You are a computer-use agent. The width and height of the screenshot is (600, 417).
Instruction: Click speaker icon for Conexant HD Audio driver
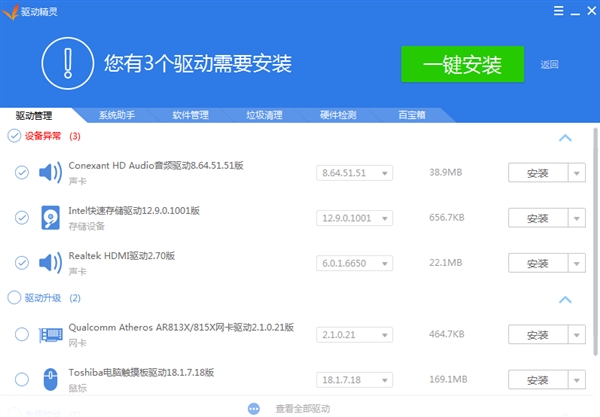click(50, 173)
